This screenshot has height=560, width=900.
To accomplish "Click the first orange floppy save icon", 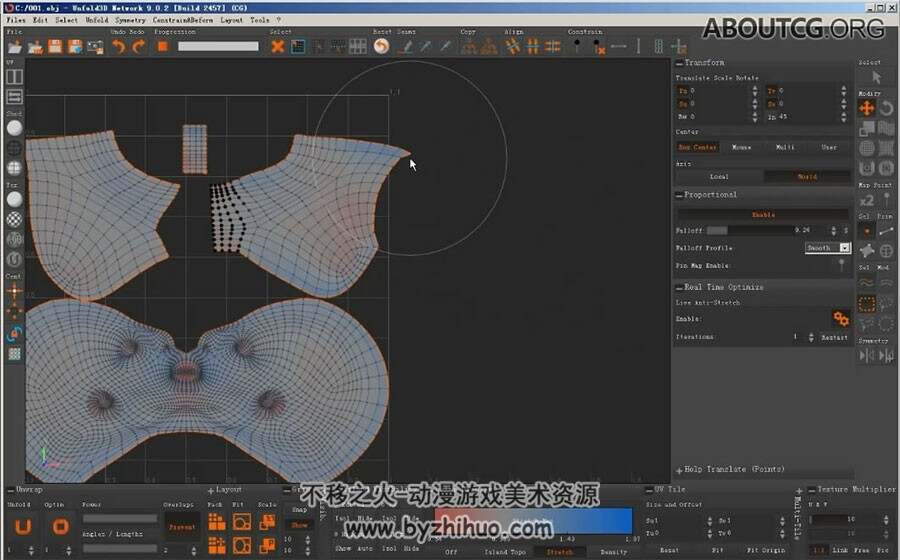I will [55, 46].
